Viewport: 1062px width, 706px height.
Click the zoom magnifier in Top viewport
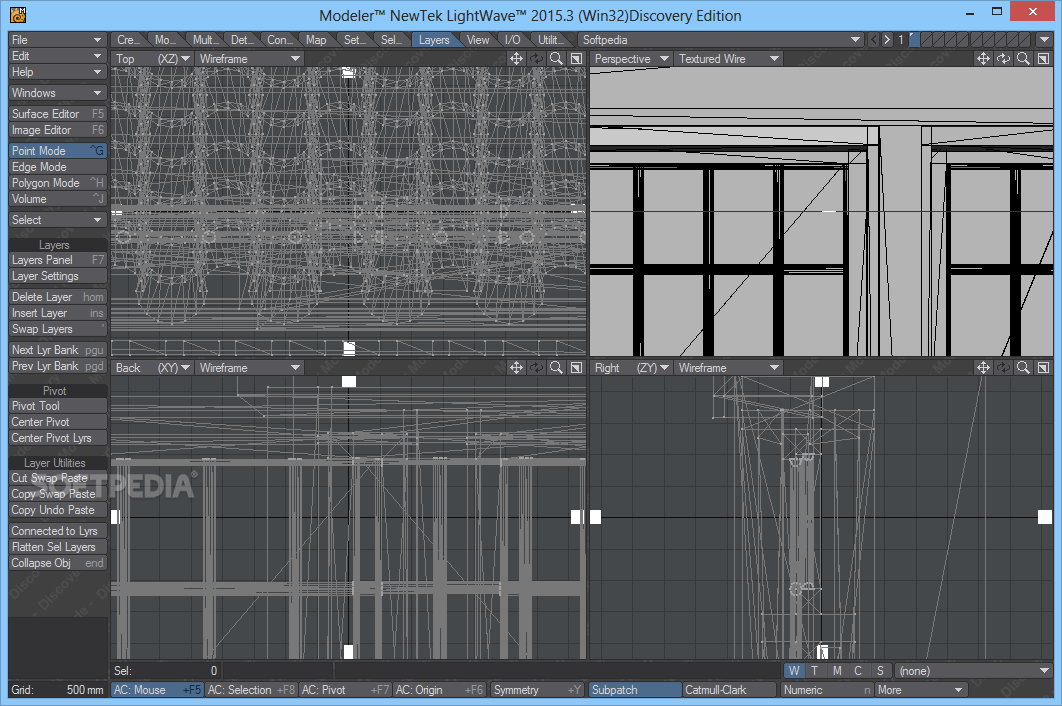click(556, 59)
